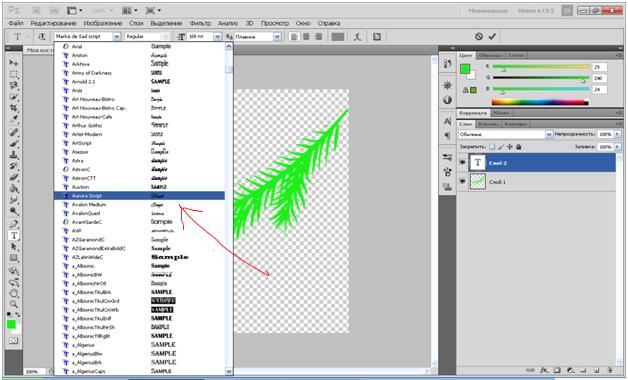
Task: Toggle lock transparent pixels checkbox
Action: click(x=492, y=147)
